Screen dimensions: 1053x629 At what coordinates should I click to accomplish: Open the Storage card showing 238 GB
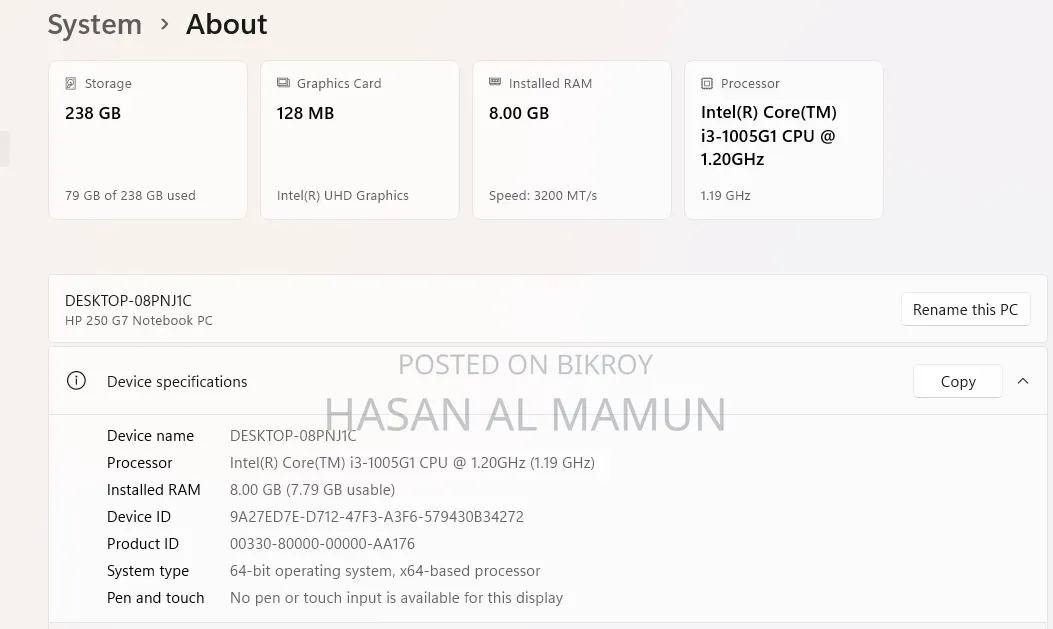148,140
